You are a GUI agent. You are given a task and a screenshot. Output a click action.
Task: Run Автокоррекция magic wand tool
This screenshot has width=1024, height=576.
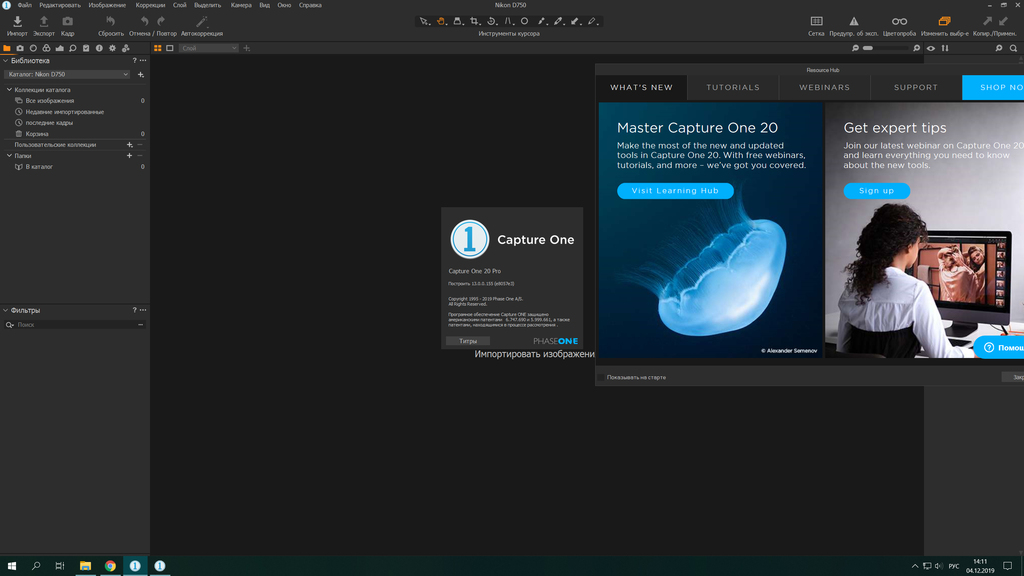click(x=201, y=21)
